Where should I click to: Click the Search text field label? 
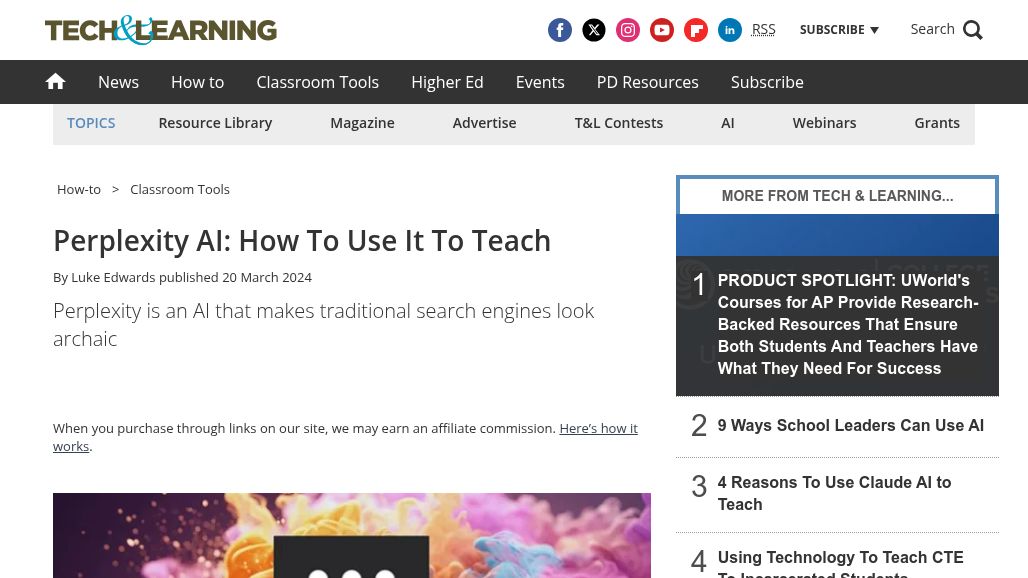[932, 29]
